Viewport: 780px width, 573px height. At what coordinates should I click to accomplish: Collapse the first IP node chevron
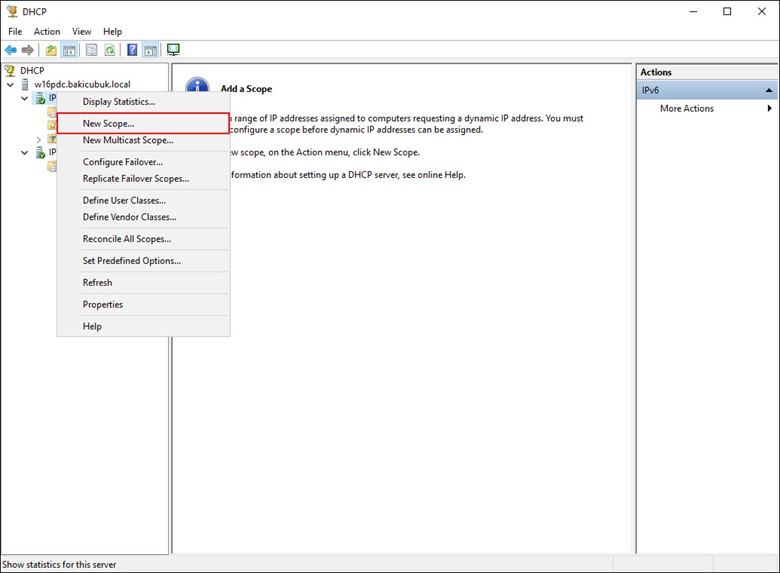[x=24, y=98]
